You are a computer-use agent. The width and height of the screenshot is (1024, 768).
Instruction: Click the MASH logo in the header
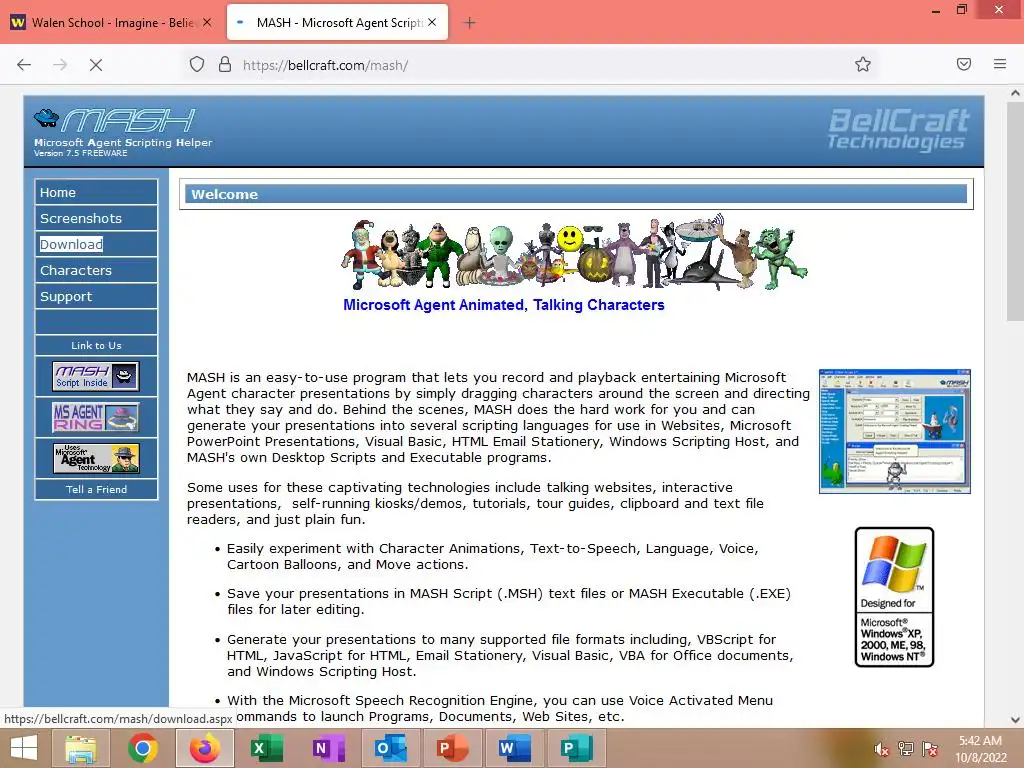coord(115,121)
